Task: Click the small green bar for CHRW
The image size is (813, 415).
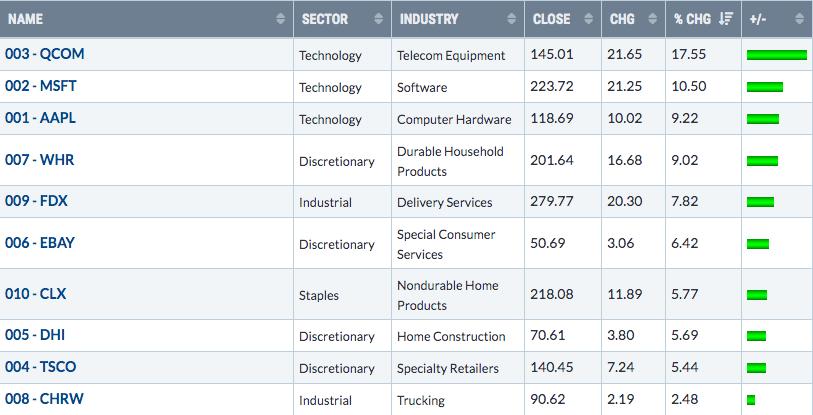Action: 751,400
